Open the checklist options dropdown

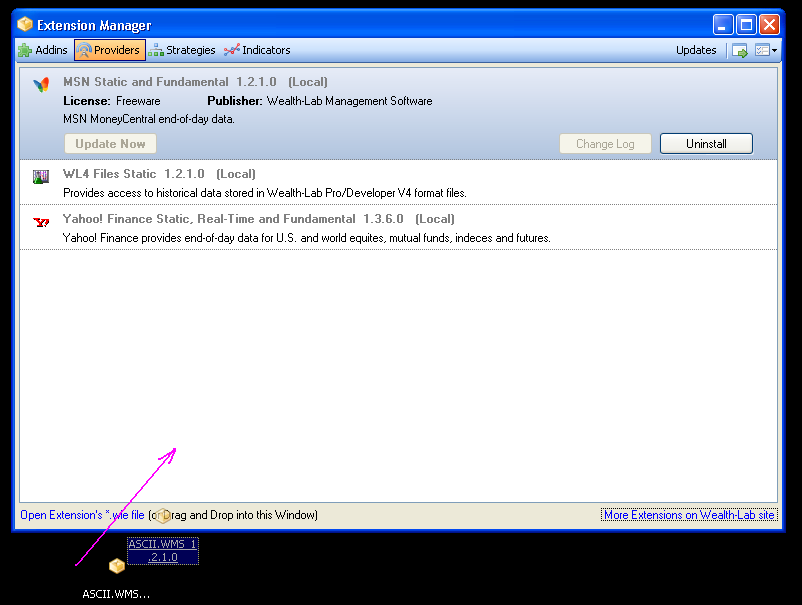[766, 50]
